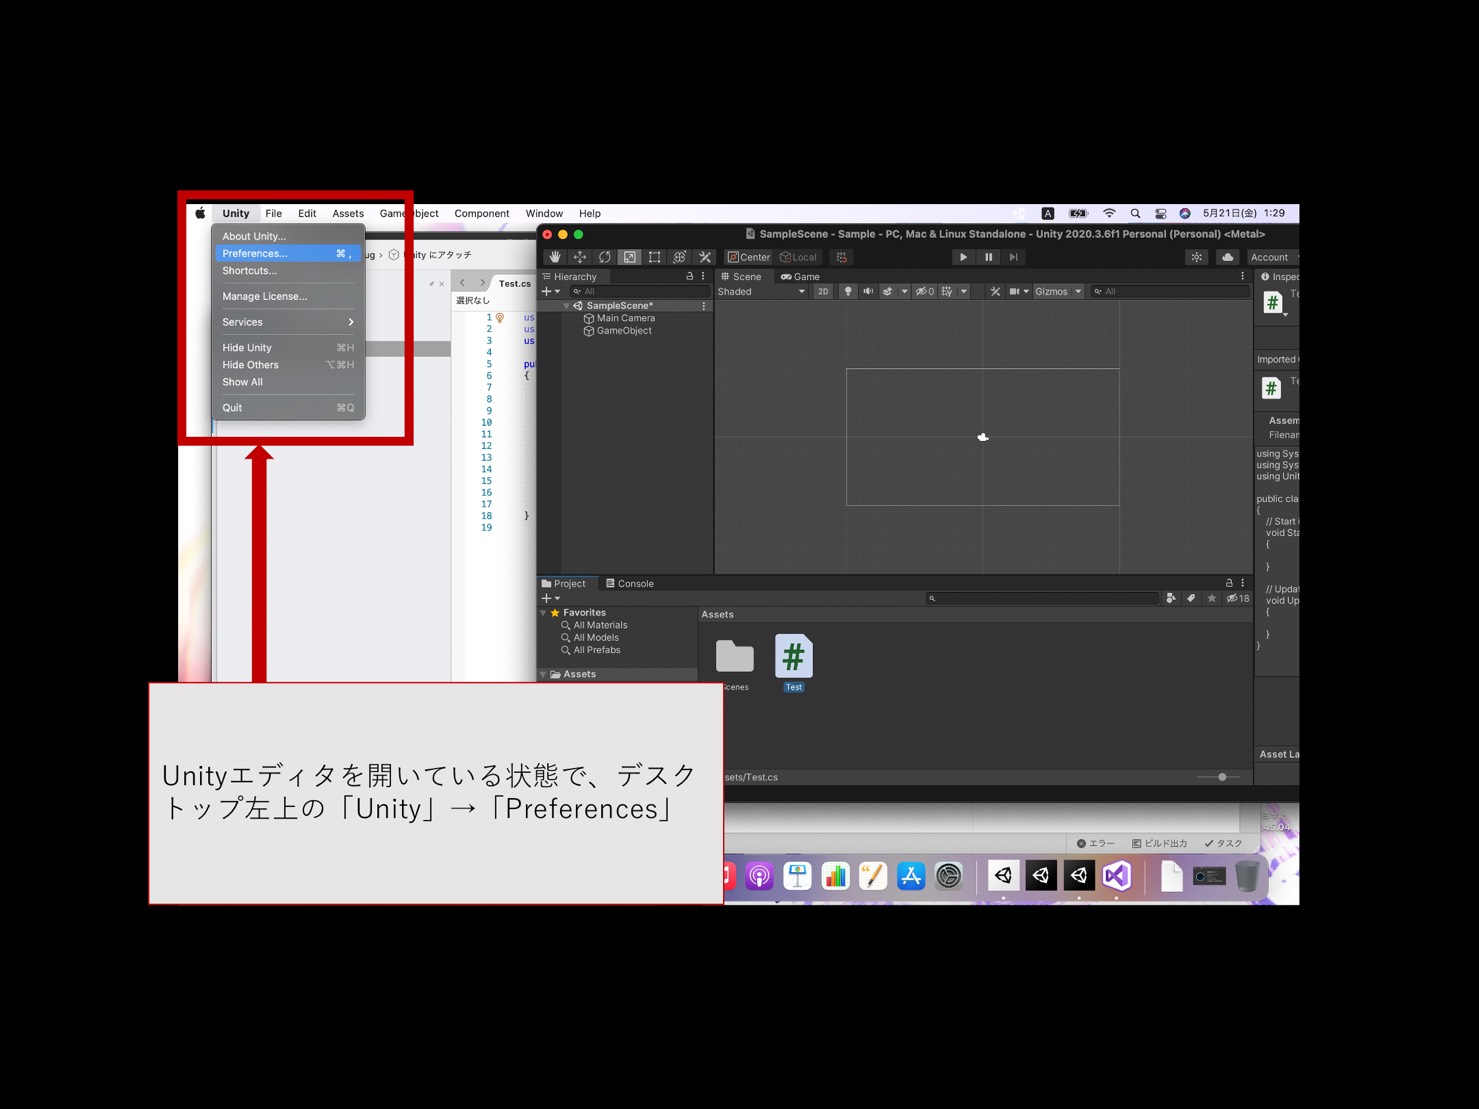Collapse the Assets folder tree

pos(543,674)
